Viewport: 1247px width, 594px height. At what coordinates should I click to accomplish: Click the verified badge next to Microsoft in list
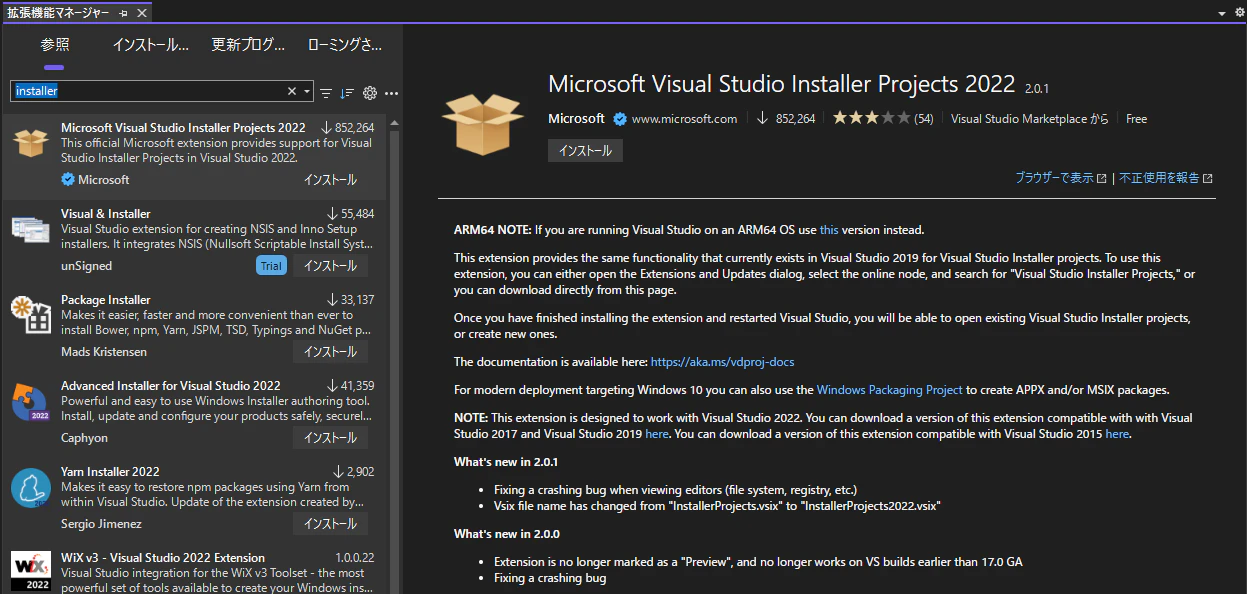pos(68,180)
